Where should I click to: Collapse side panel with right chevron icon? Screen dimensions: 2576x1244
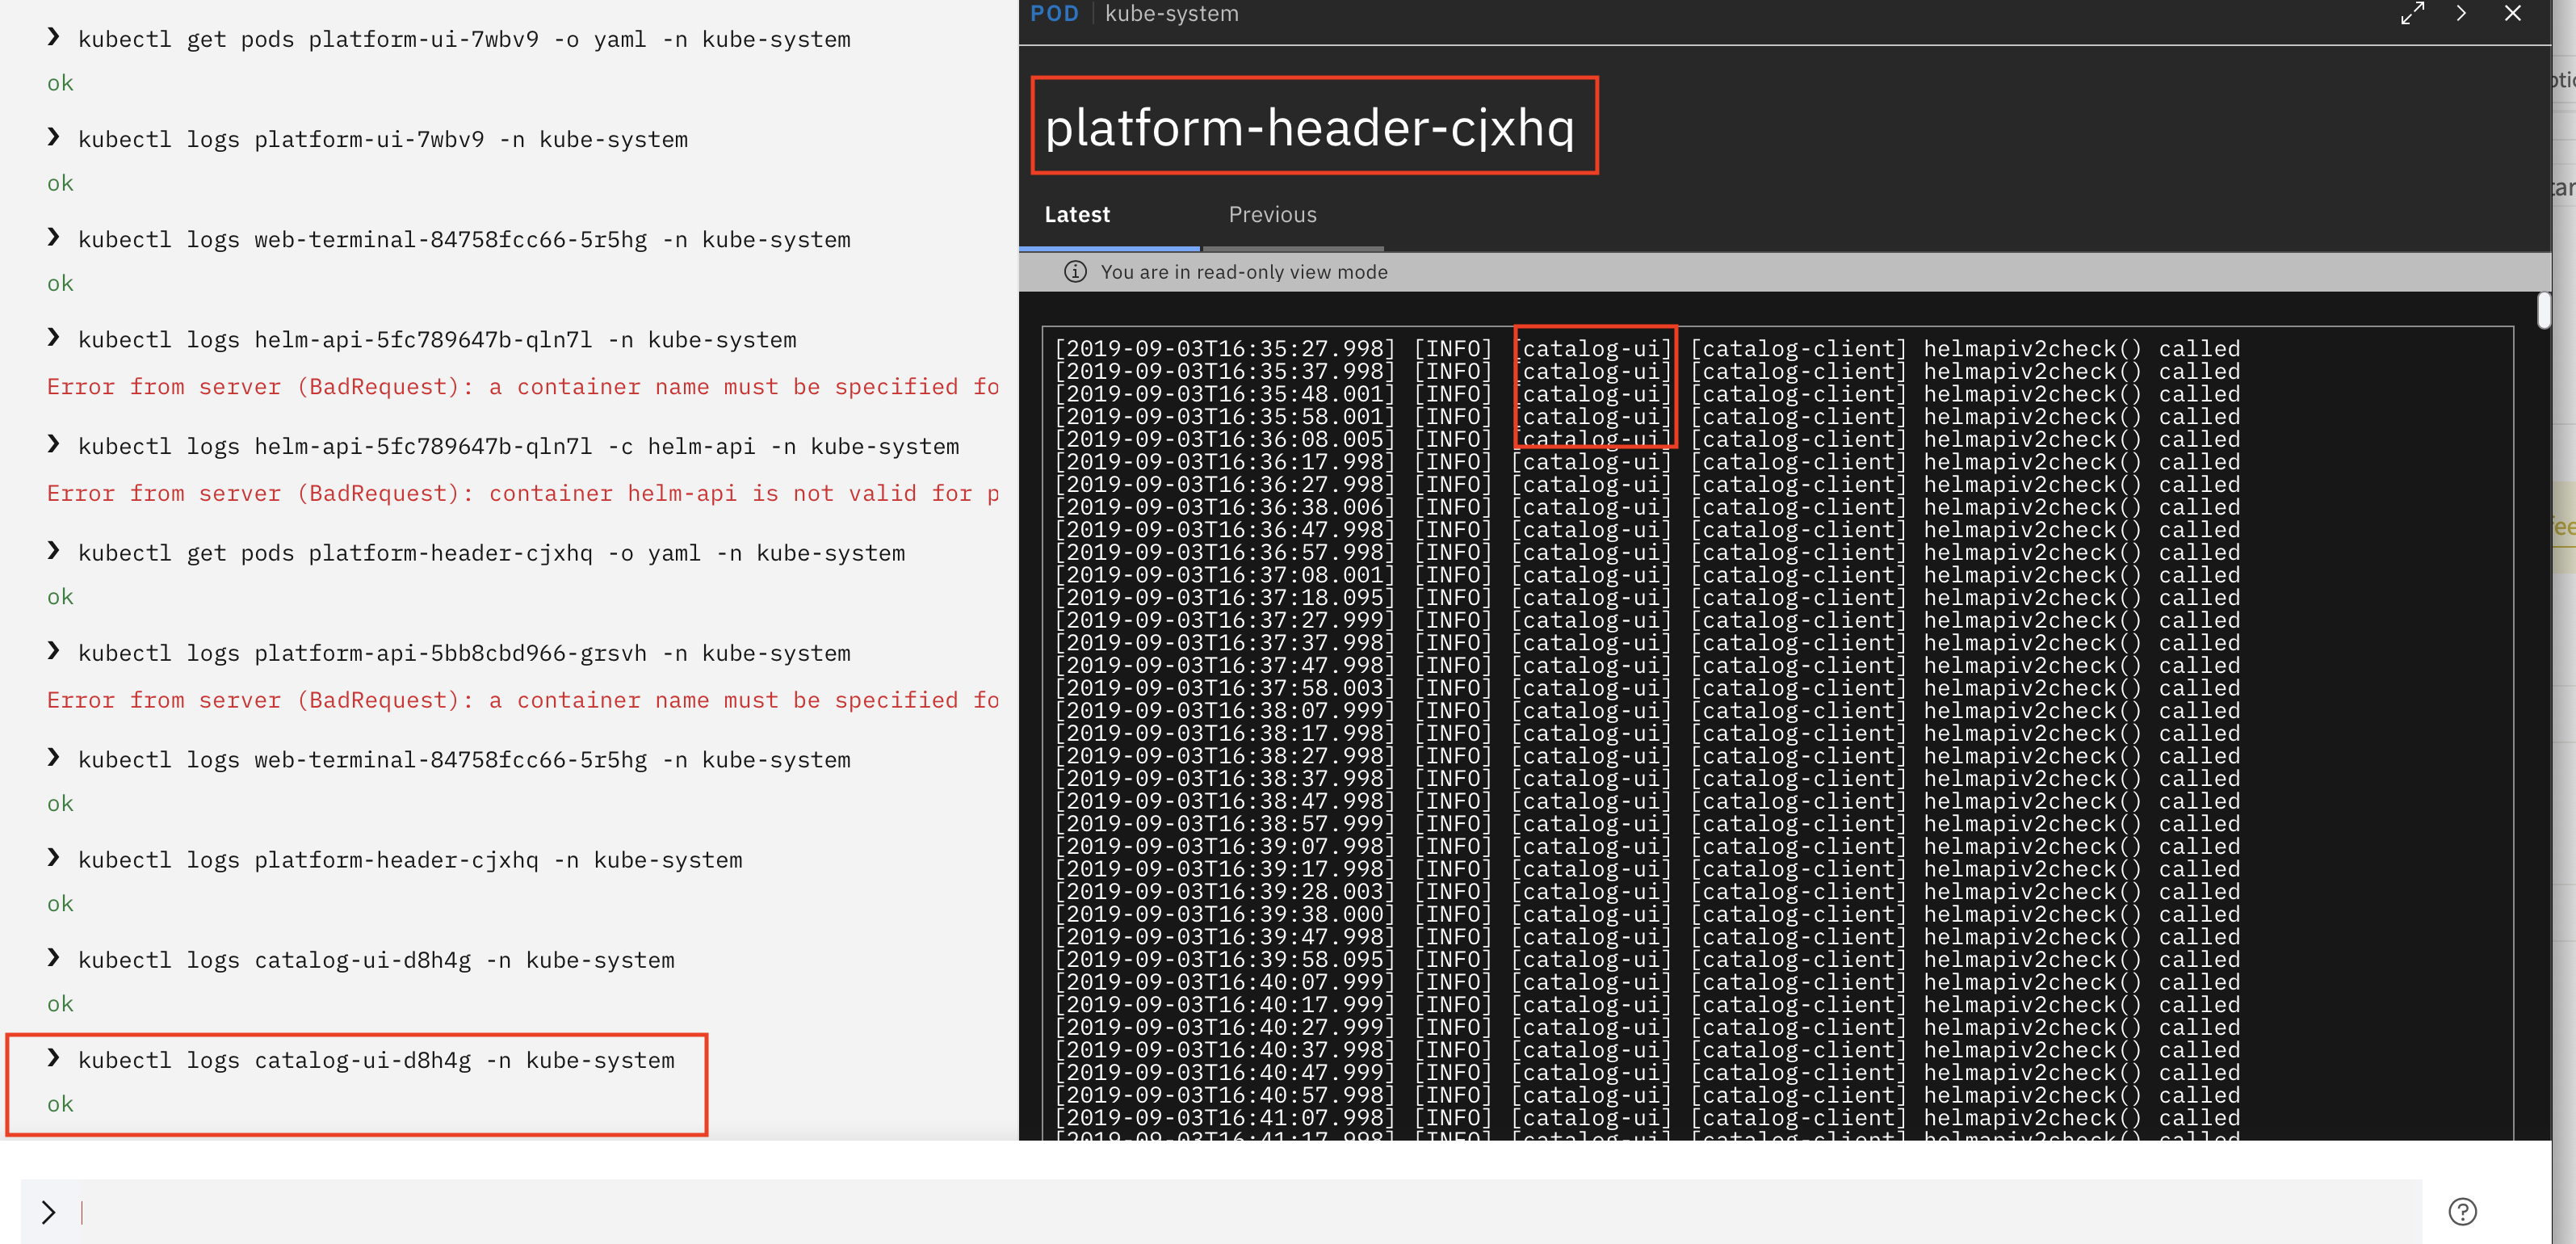pos(2461,13)
